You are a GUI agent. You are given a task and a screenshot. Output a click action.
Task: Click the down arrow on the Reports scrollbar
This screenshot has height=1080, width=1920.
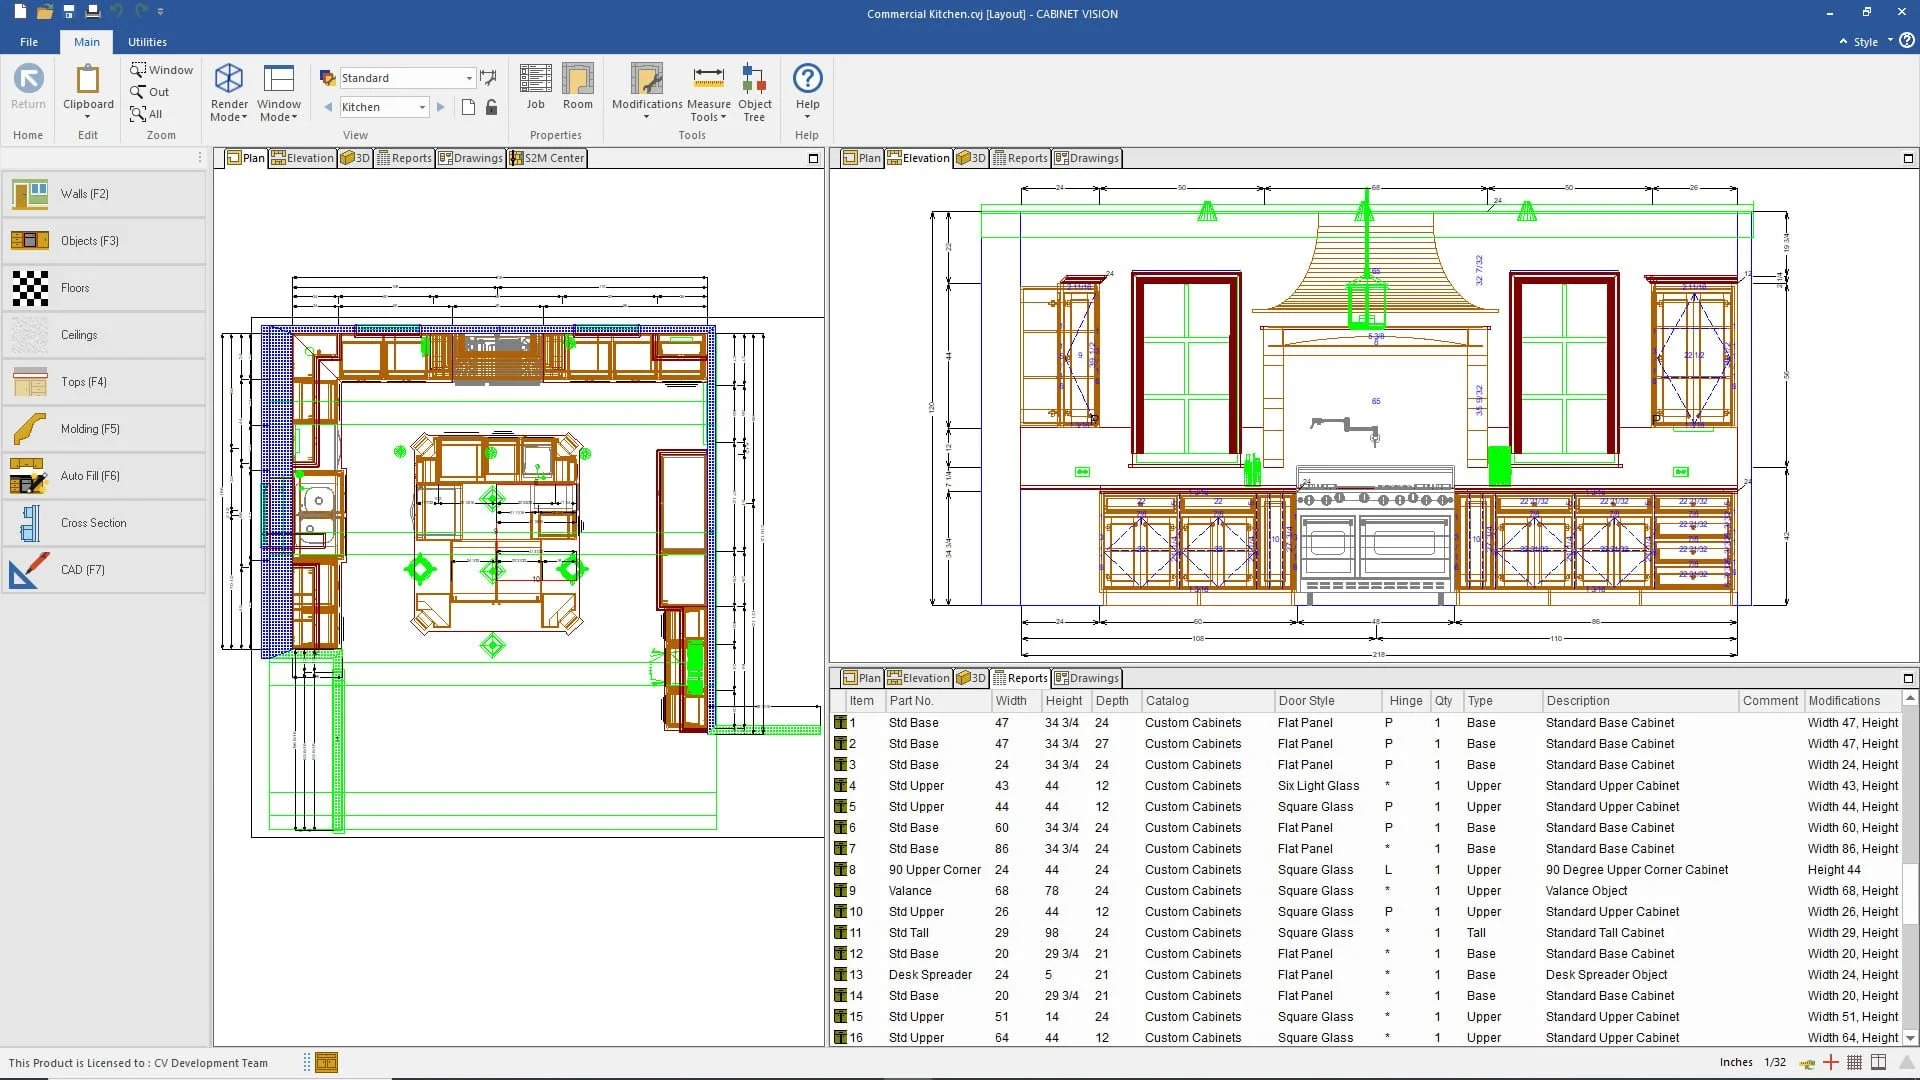point(1911,1040)
